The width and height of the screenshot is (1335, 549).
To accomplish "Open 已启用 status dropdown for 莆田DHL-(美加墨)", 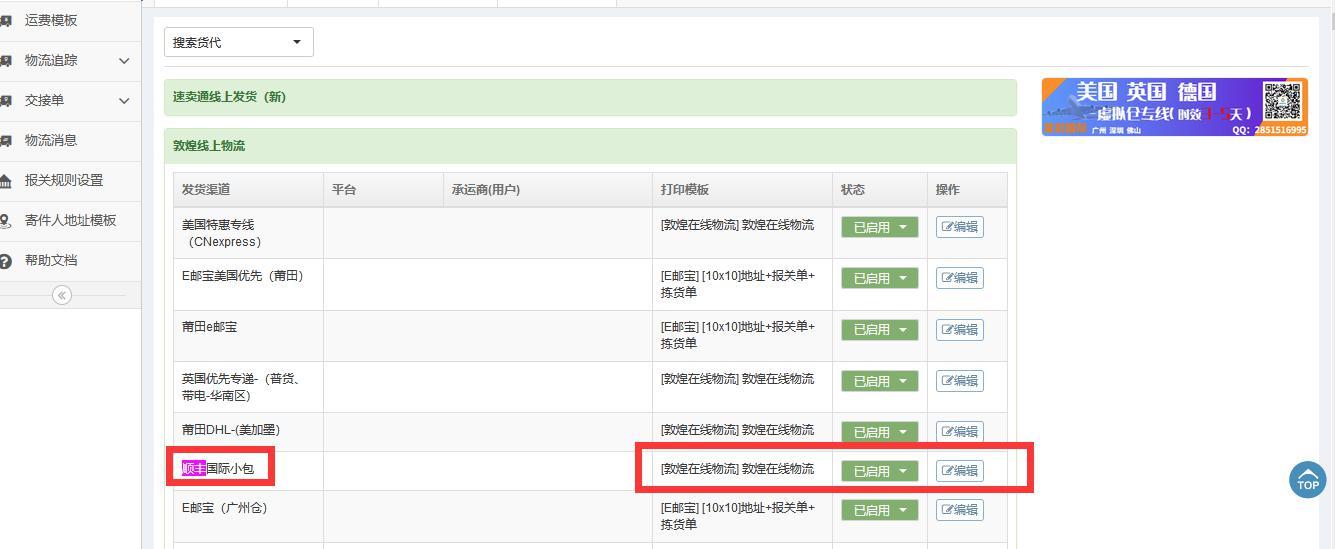I will point(879,432).
